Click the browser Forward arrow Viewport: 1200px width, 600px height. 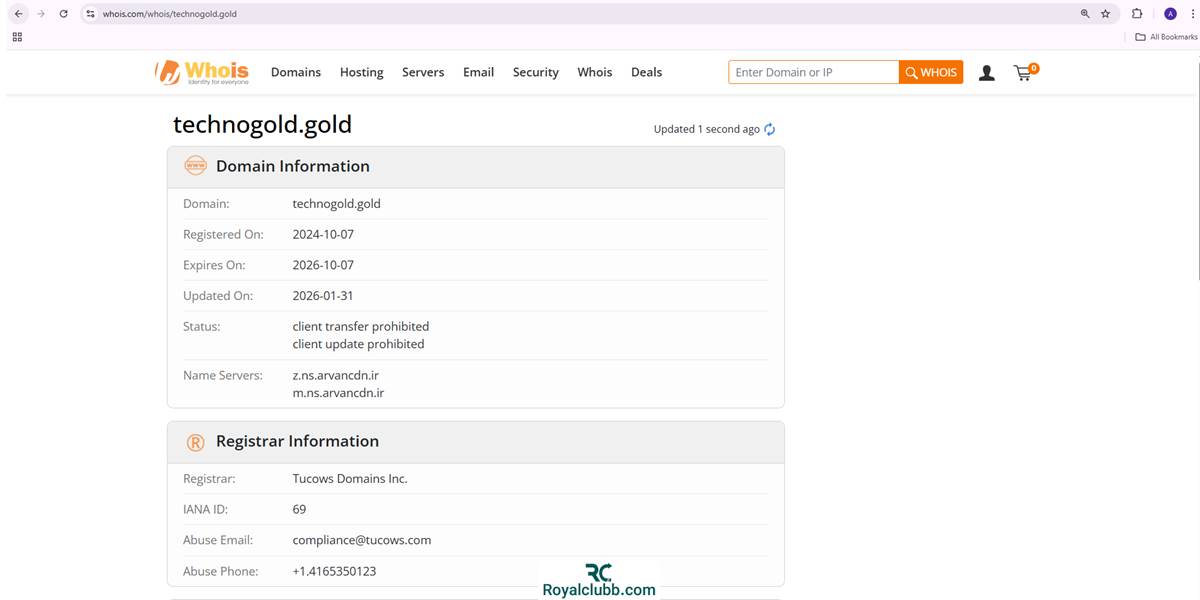pyautogui.click(x=41, y=14)
